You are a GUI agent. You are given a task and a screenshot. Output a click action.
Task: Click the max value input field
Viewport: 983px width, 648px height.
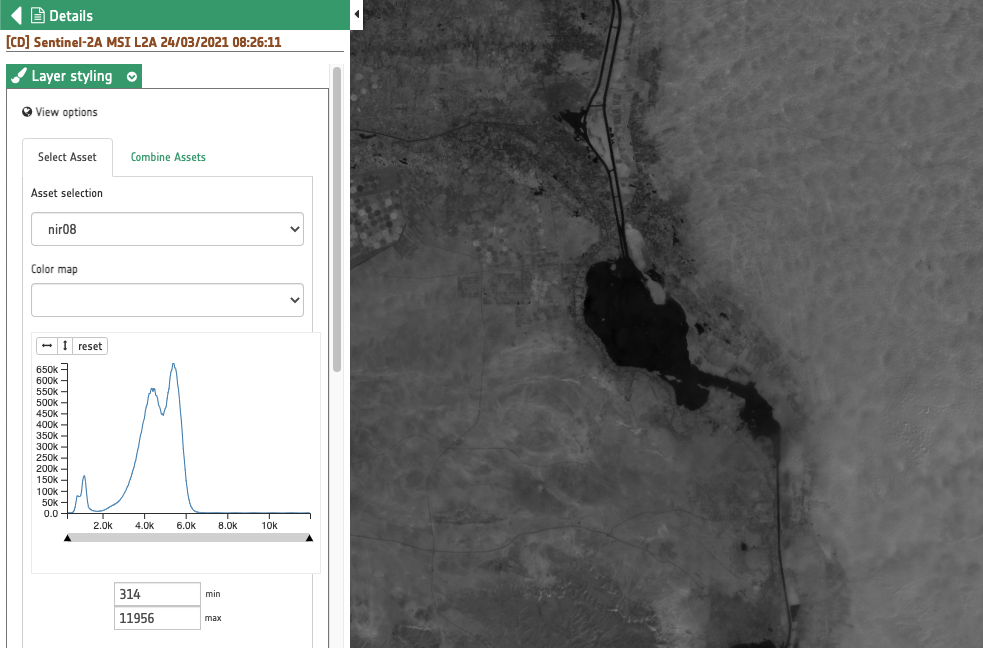157,618
